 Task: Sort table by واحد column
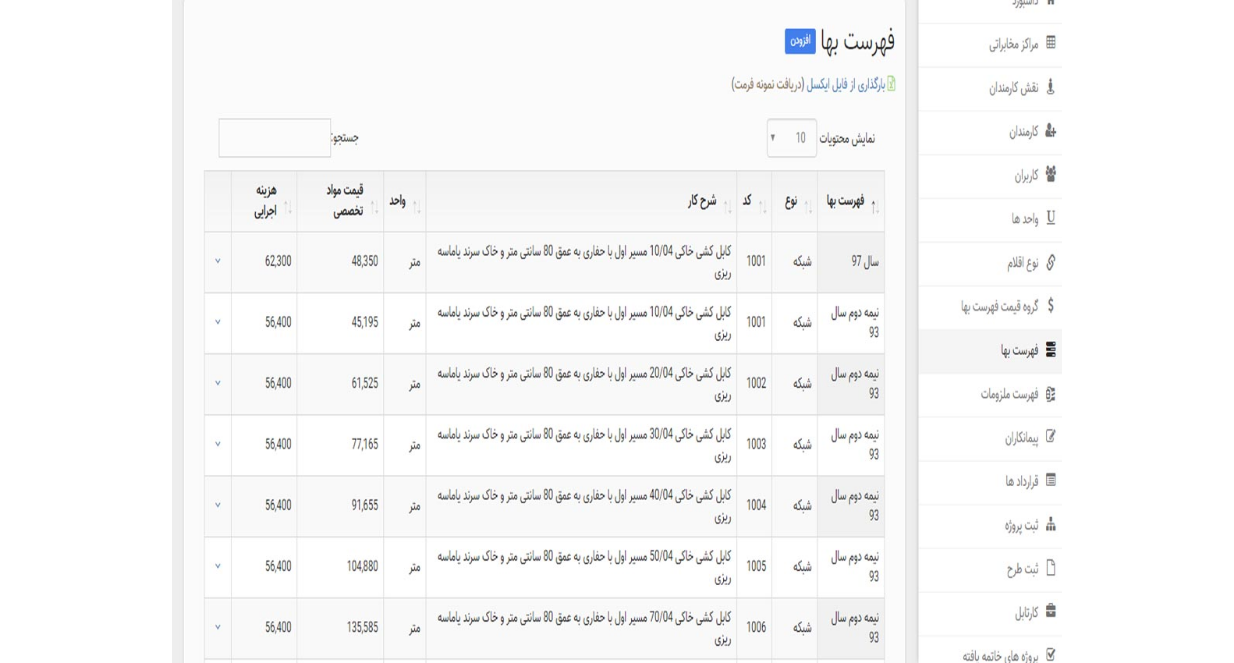pos(405,201)
